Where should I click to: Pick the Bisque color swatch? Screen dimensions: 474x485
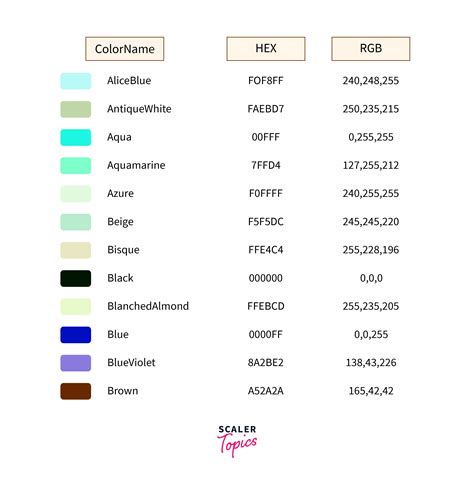tap(76, 250)
